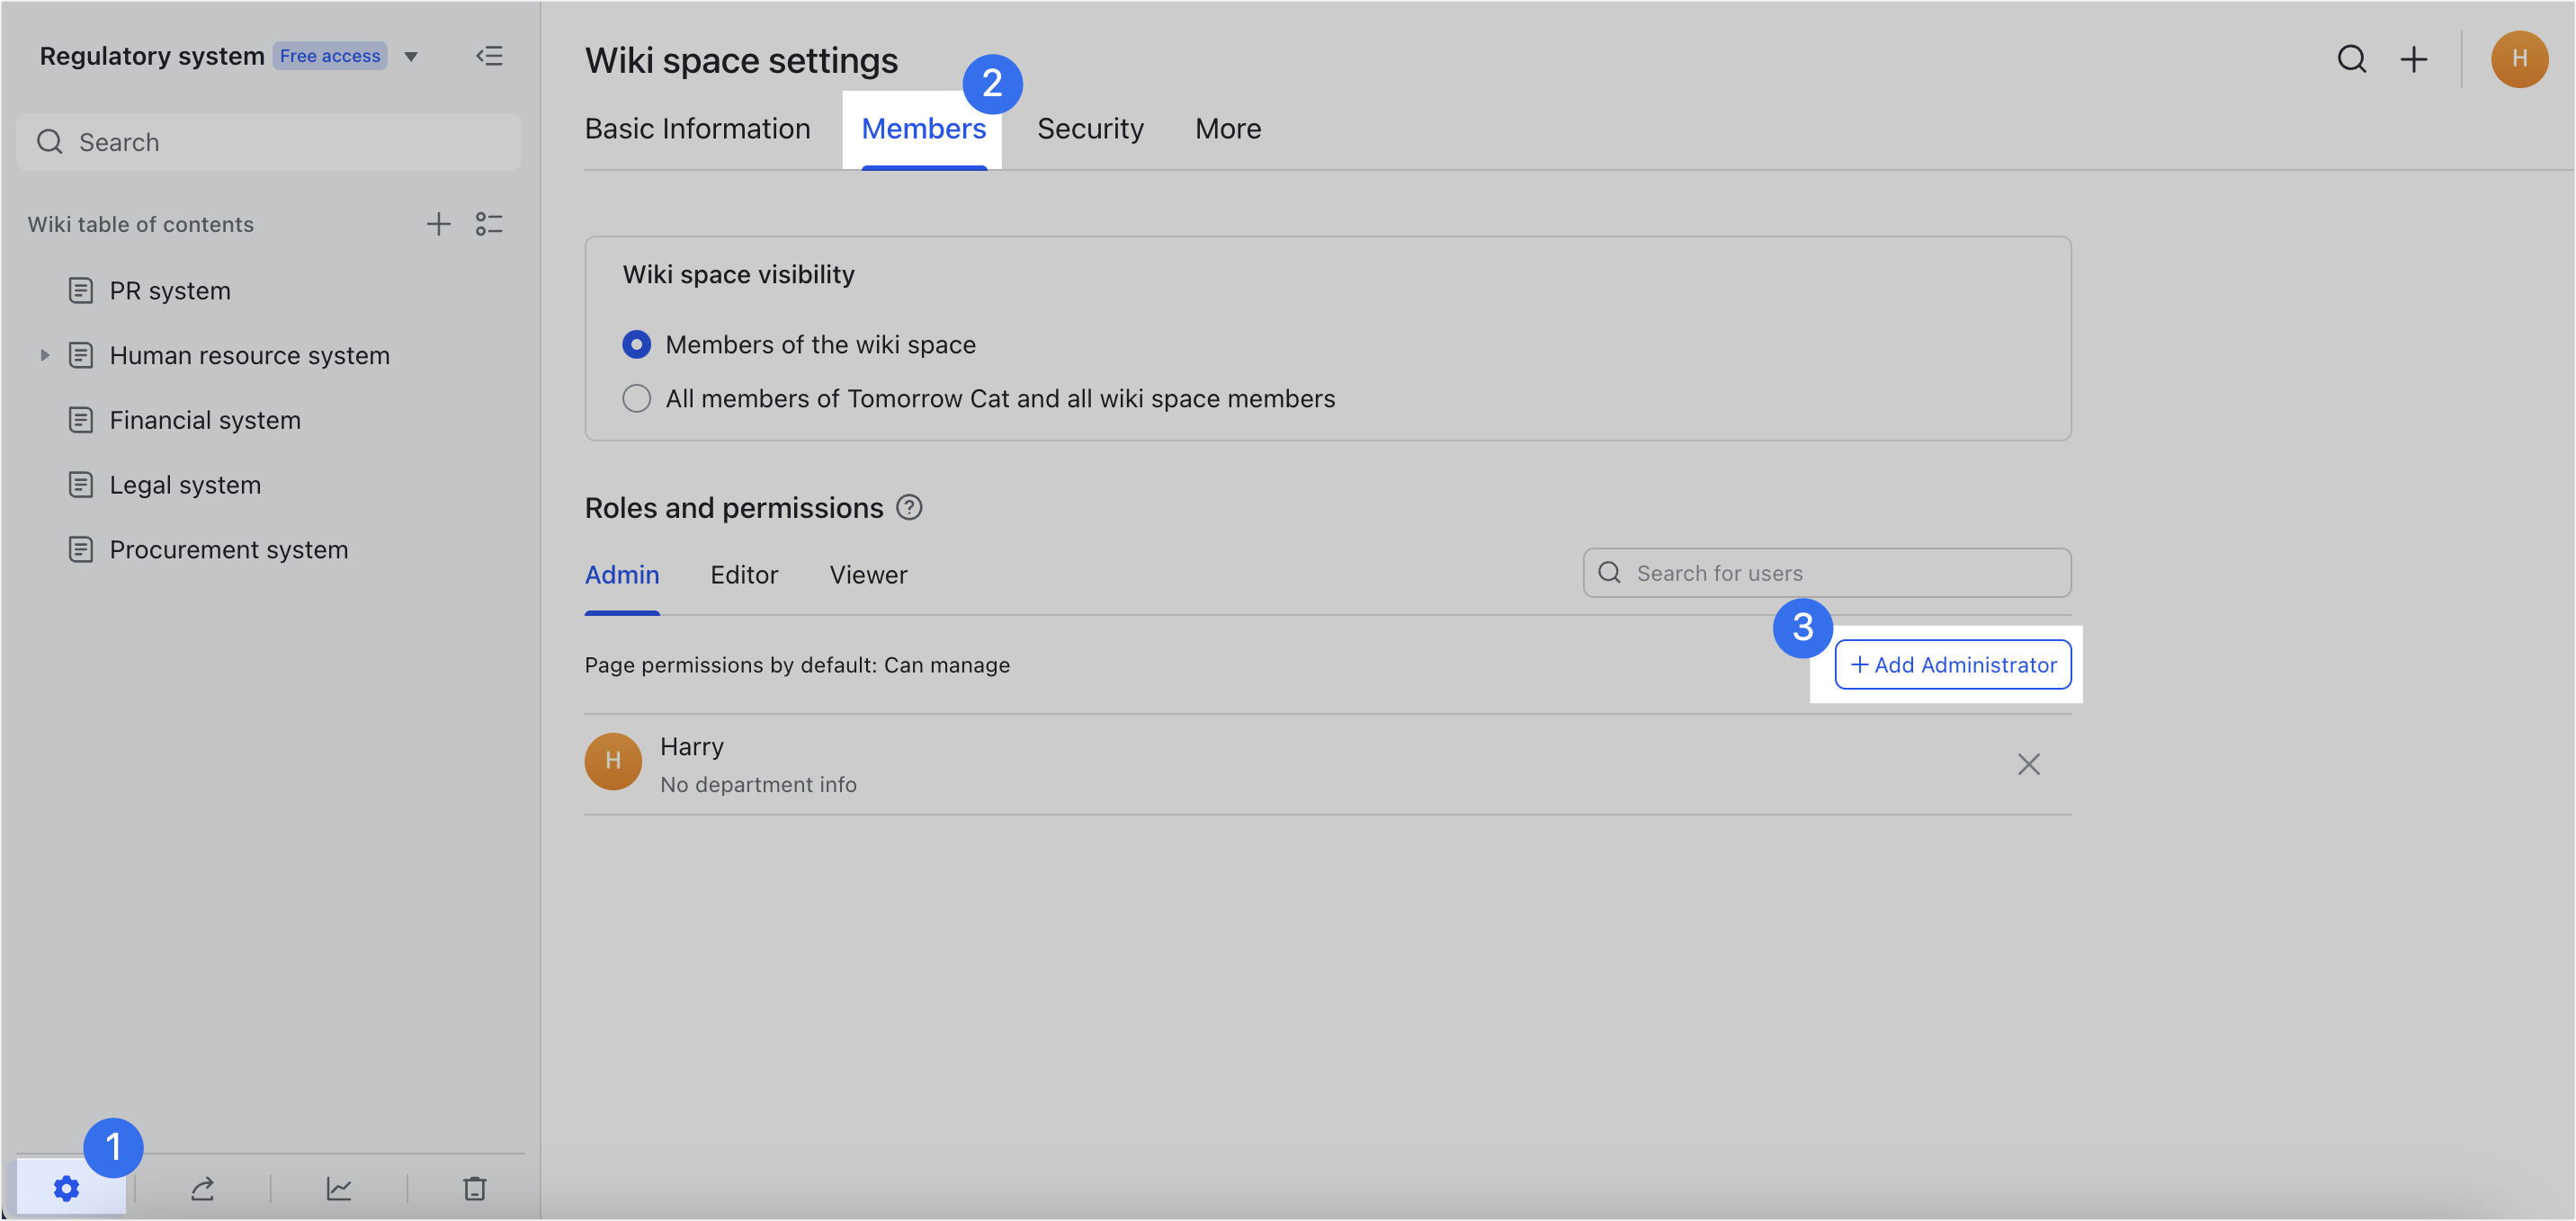Image resolution: width=2576 pixels, height=1221 pixels.
Task: Click the sort/manage icon beside the contents plus button
Action: point(490,223)
